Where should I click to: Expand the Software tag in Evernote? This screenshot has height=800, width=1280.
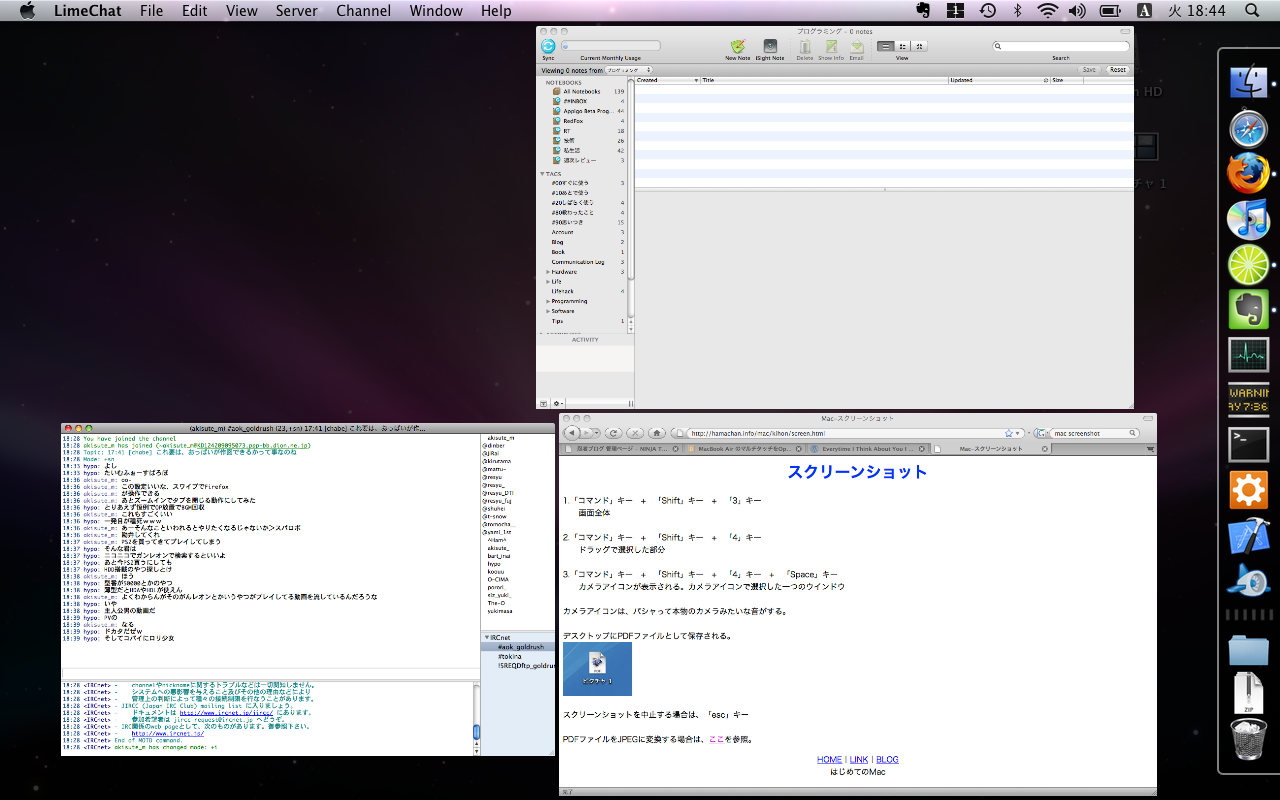548,311
